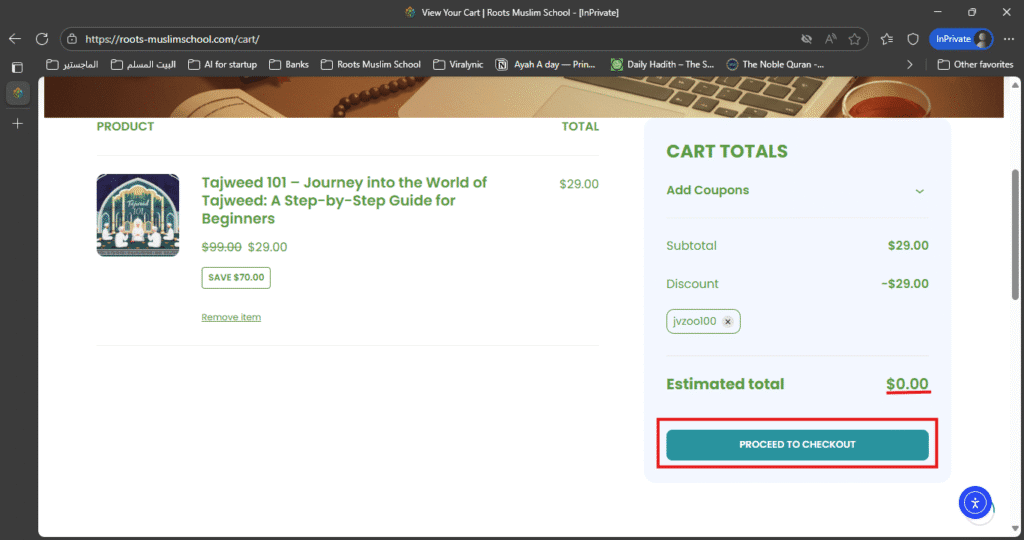This screenshot has height=540, width=1024.
Task: Open the tab actions menu icon
Action: [16, 67]
